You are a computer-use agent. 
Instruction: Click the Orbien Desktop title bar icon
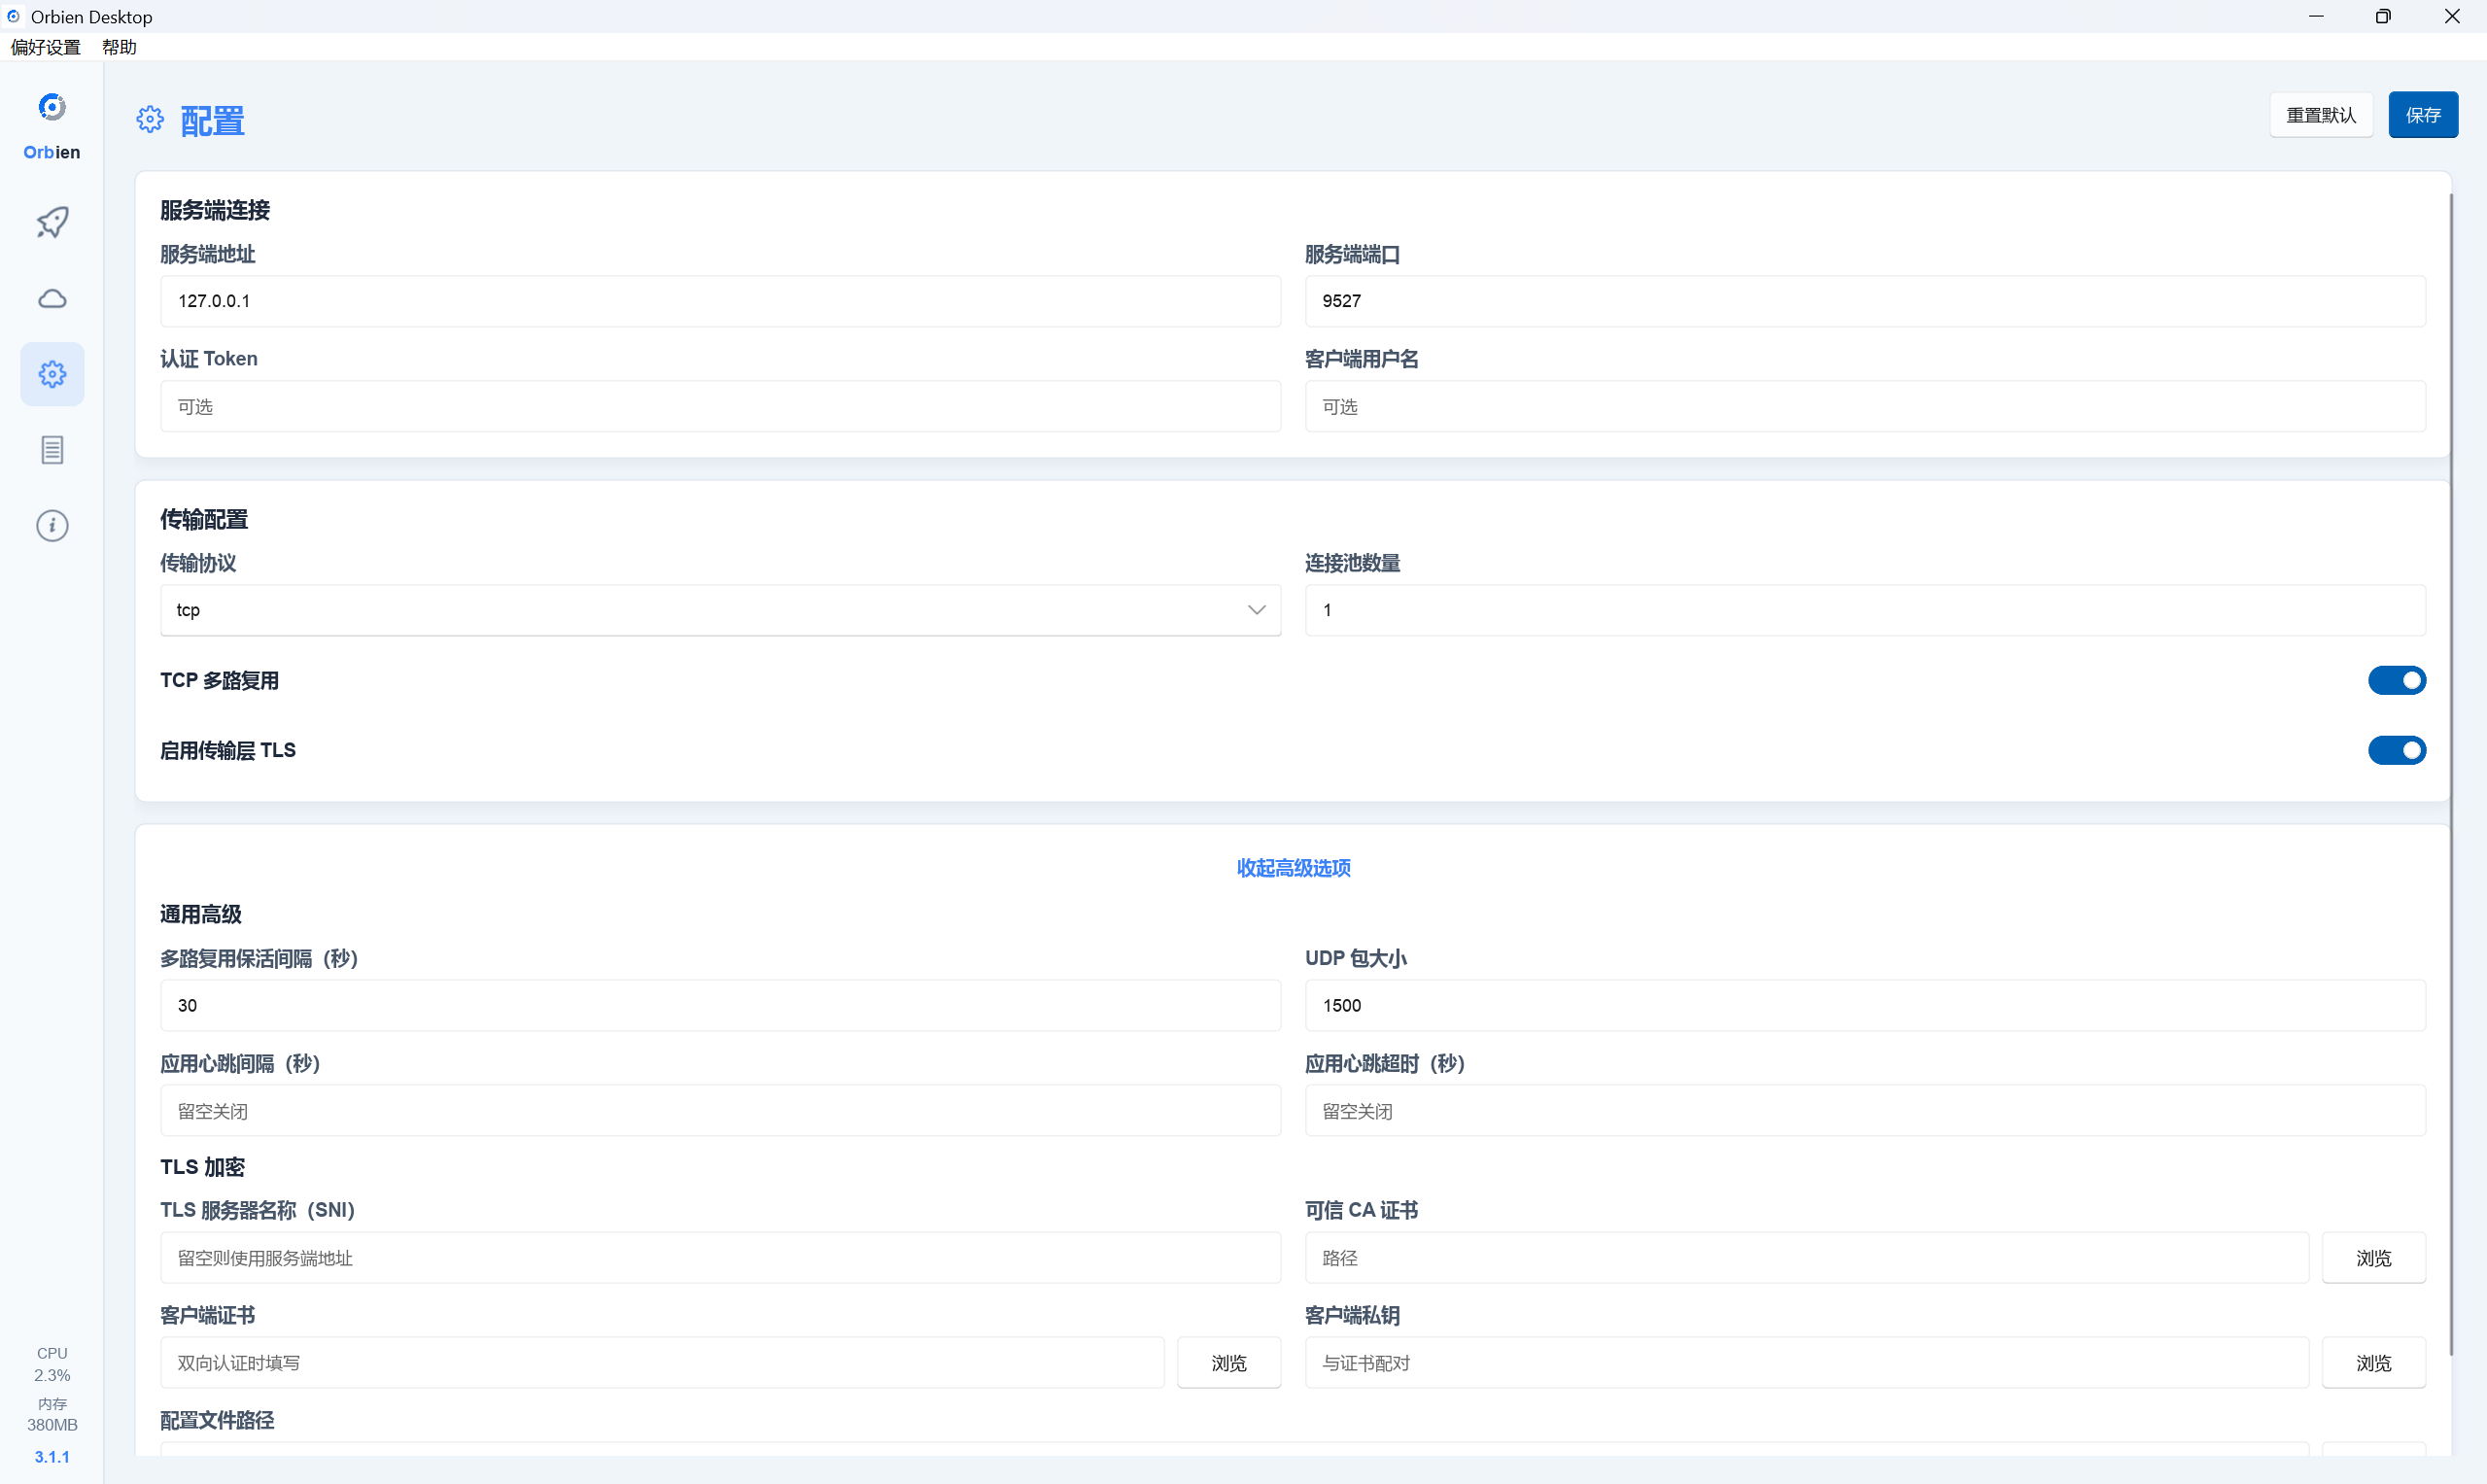[13, 16]
